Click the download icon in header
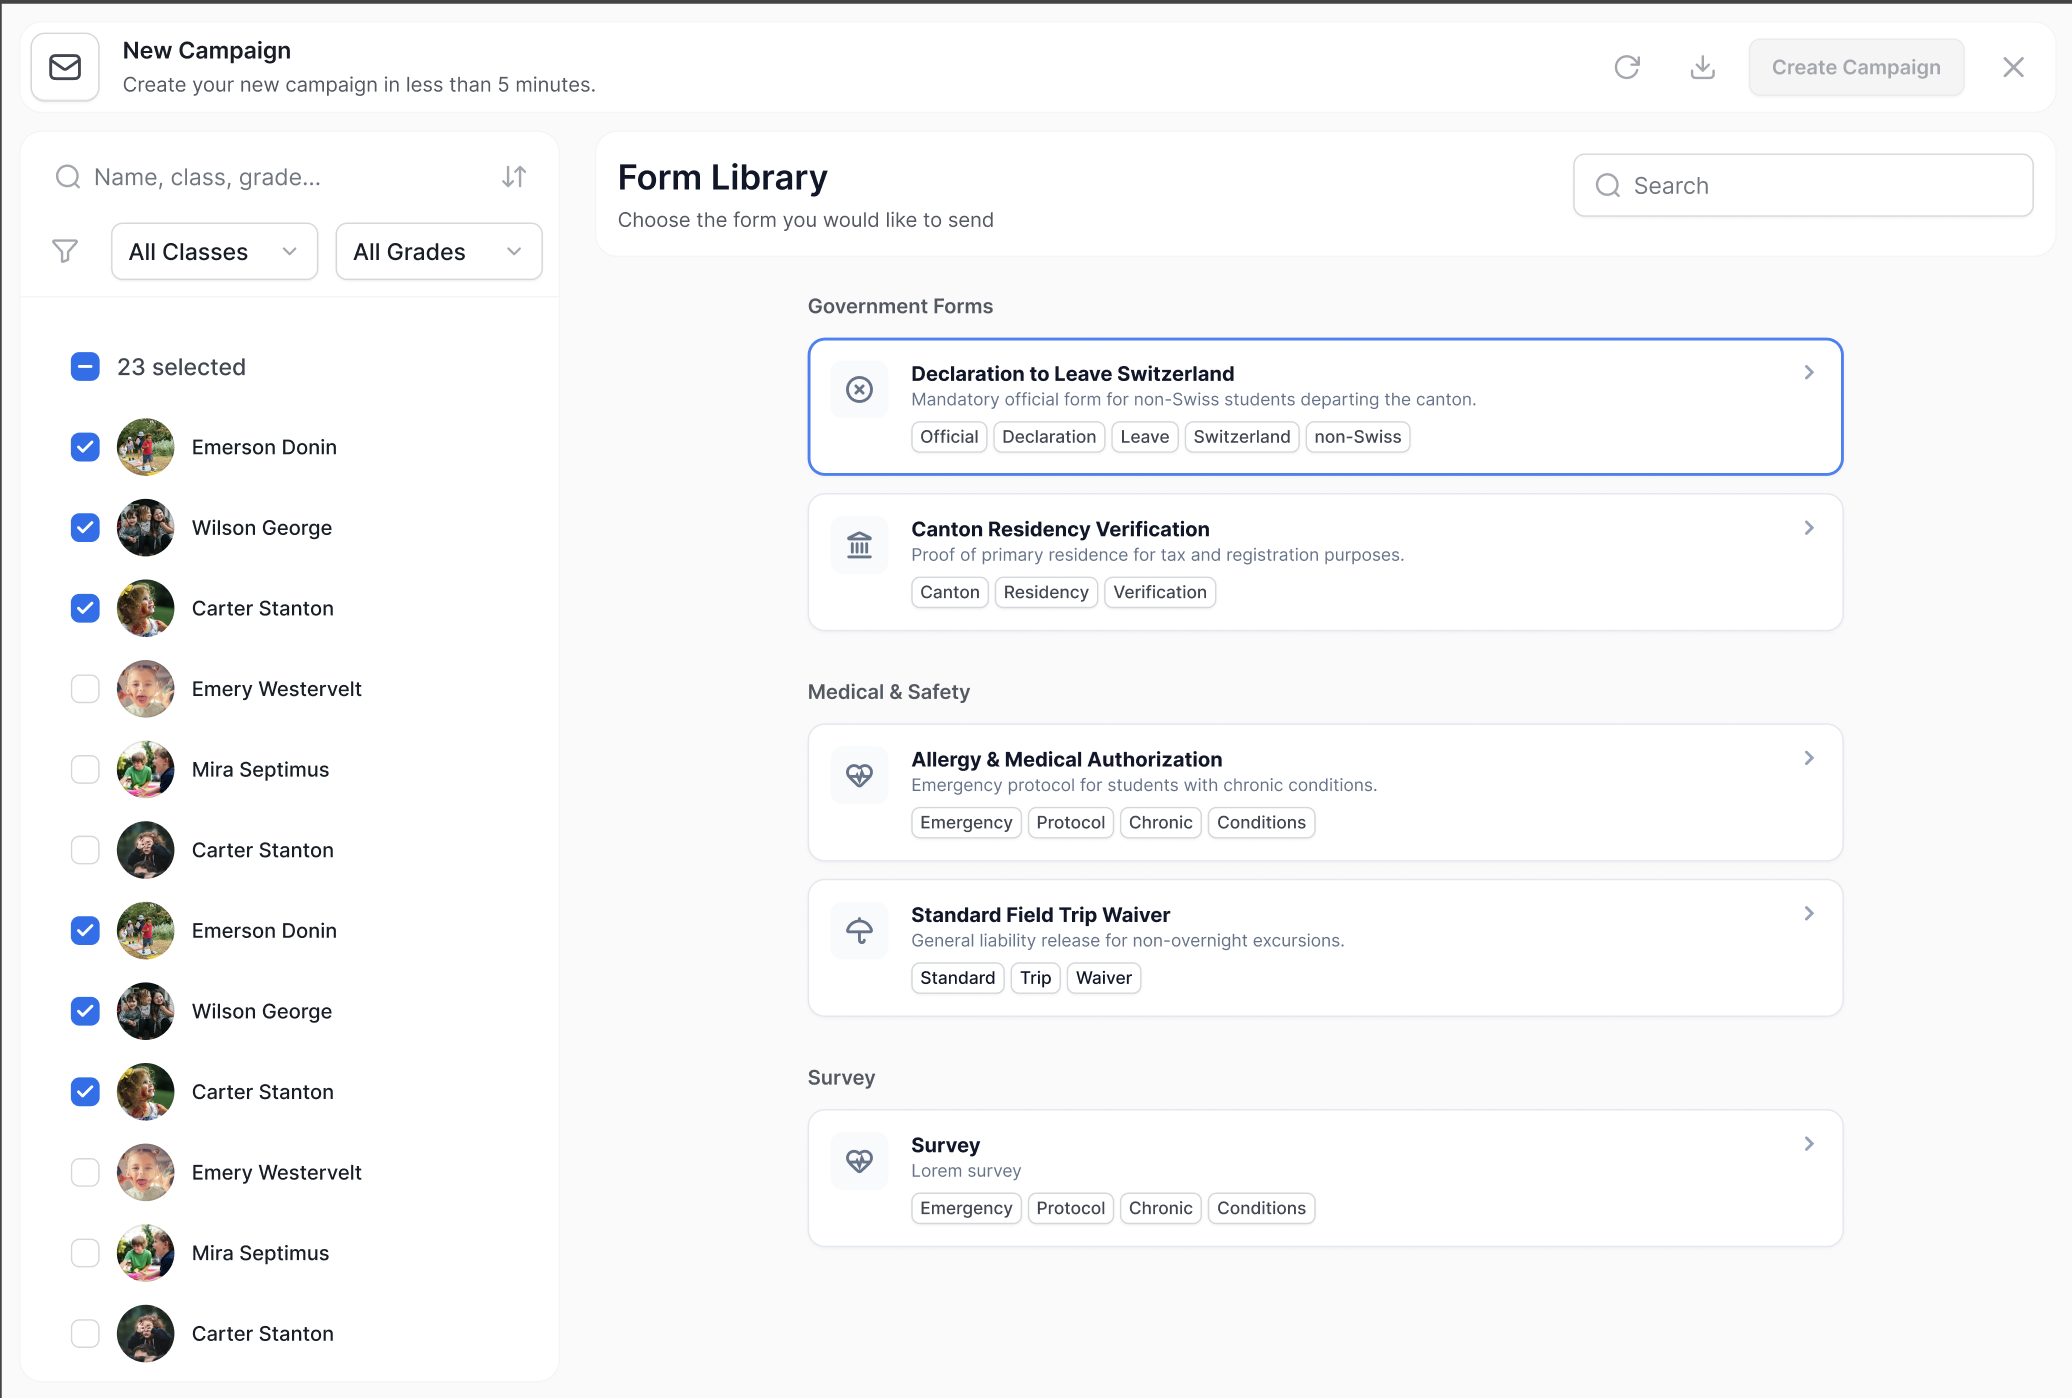Screen dimensions: 2072x1398 [x=1702, y=67]
